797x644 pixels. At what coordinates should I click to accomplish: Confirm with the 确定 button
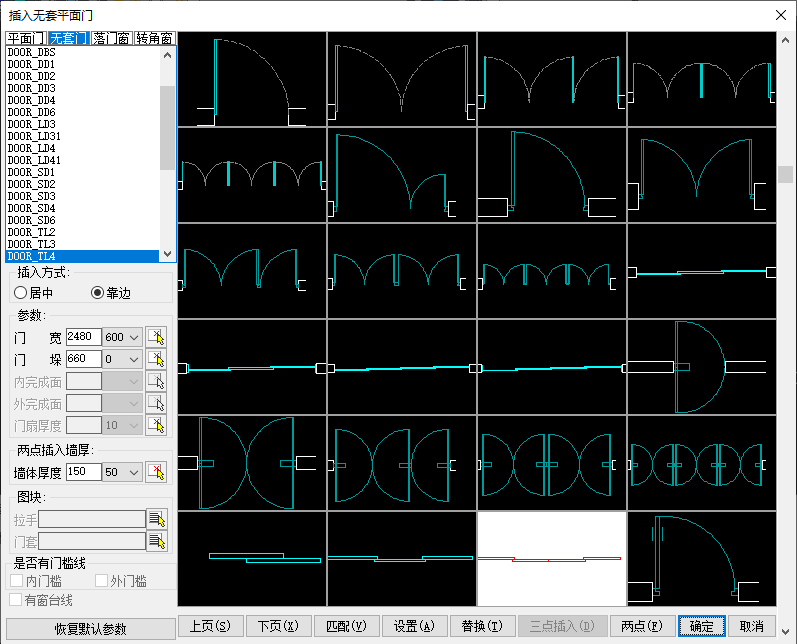(701, 626)
